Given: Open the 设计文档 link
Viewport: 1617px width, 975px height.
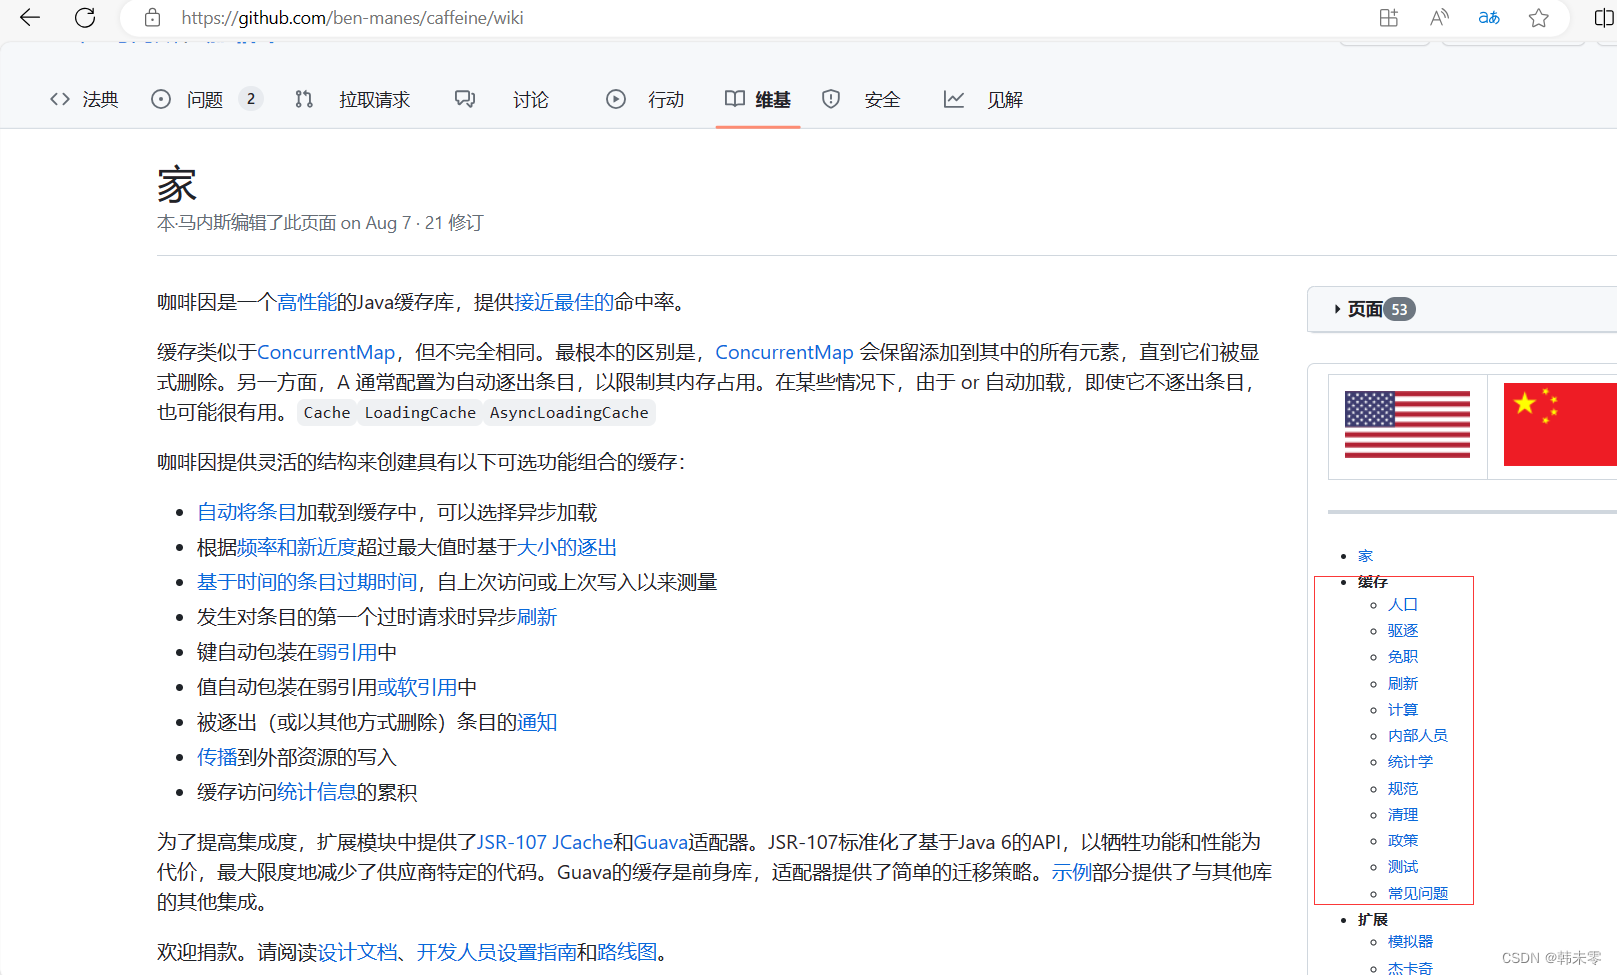Looking at the screenshot, I should coord(359,951).
